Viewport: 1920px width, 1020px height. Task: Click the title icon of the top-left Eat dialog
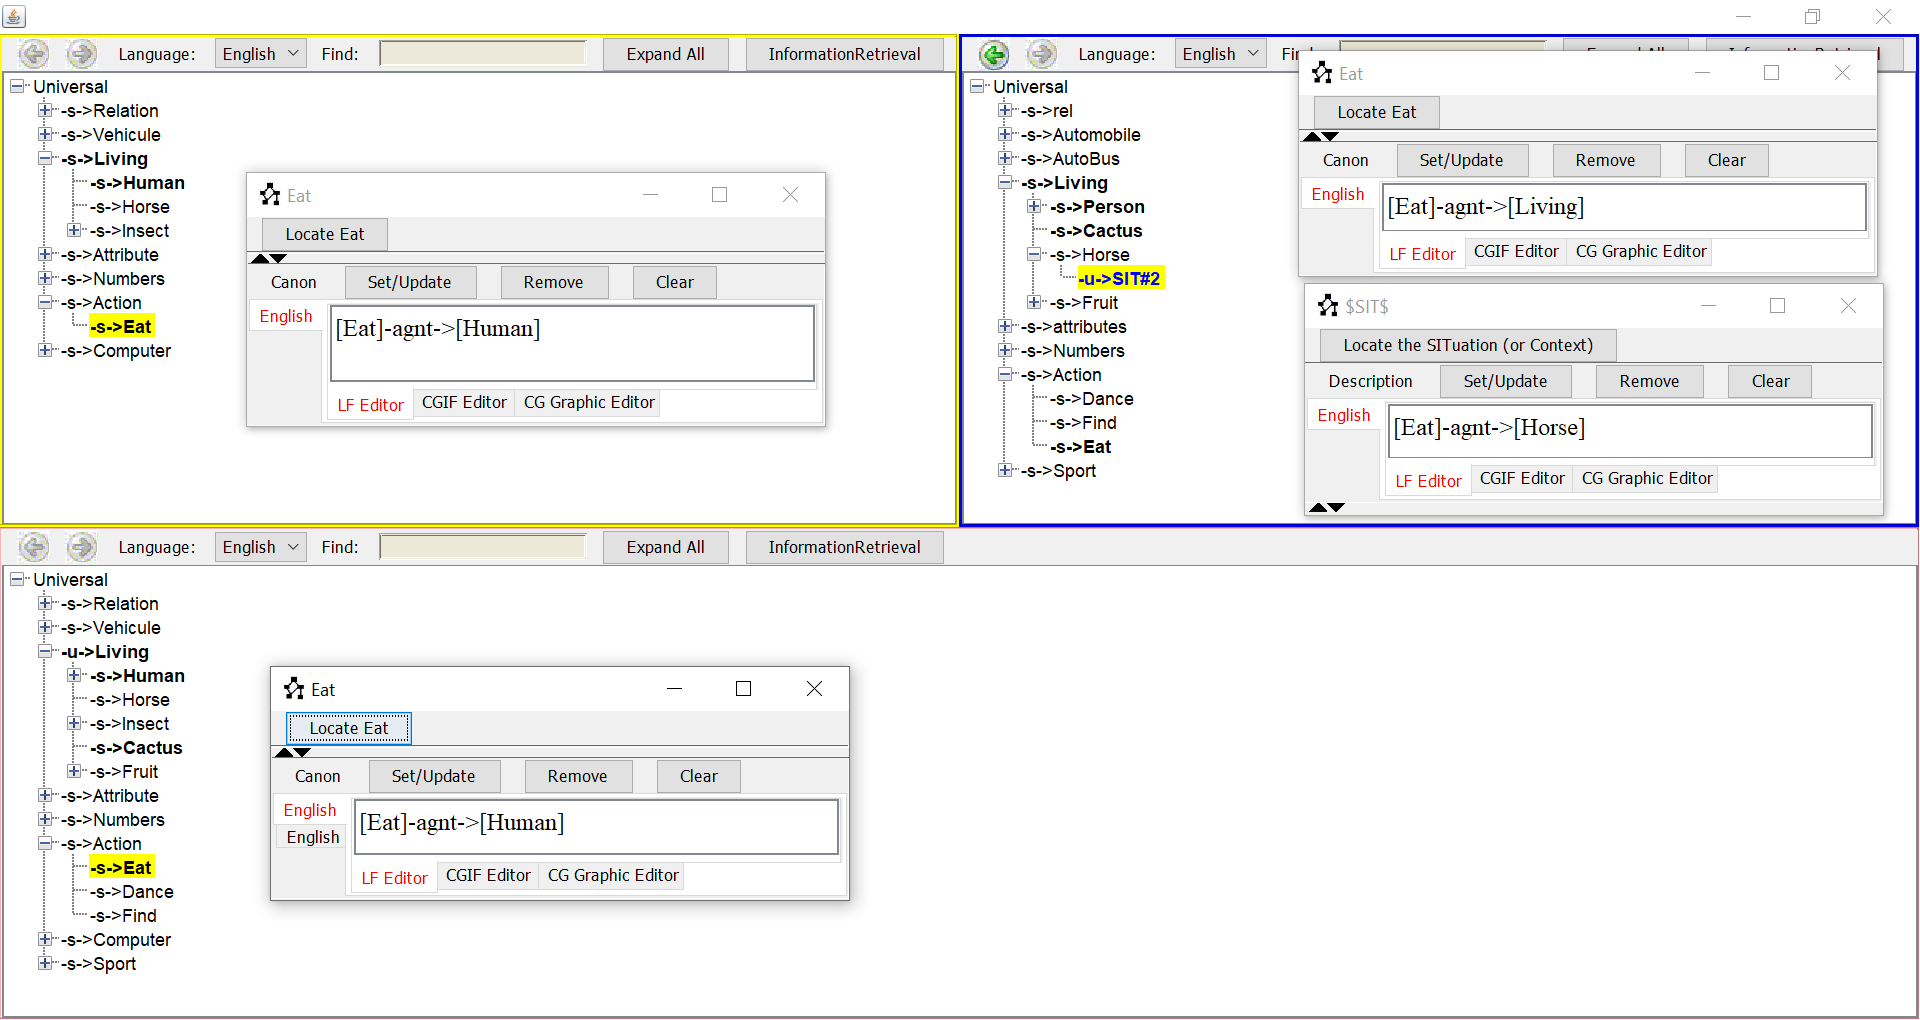click(x=270, y=195)
